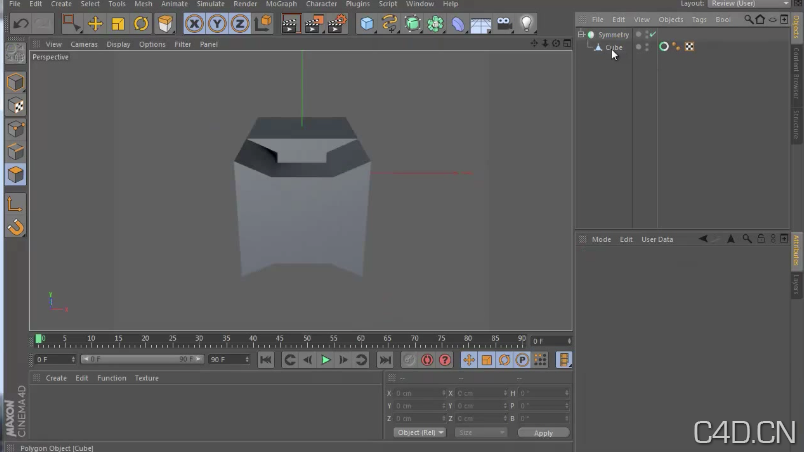This screenshot has height=452, width=804.
Task: Toggle the X axis lock
Action: click(194, 24)
